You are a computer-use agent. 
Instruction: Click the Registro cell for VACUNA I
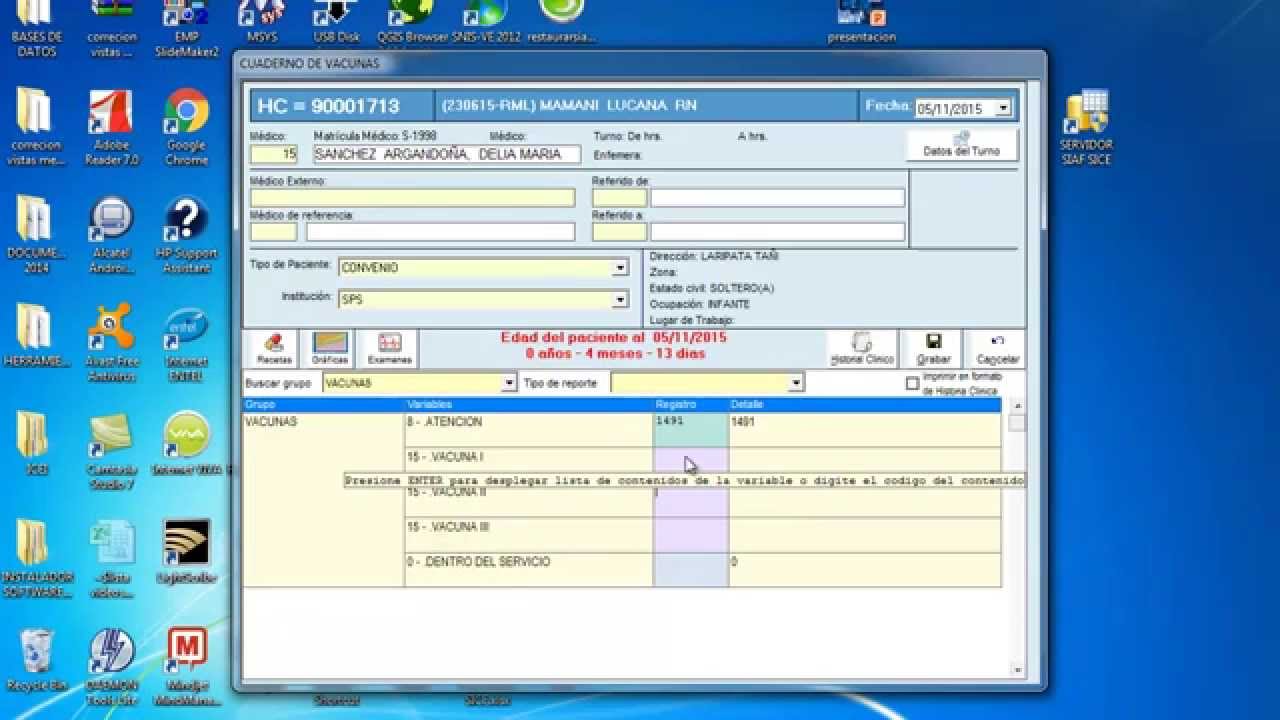click(x=691, y=458)
